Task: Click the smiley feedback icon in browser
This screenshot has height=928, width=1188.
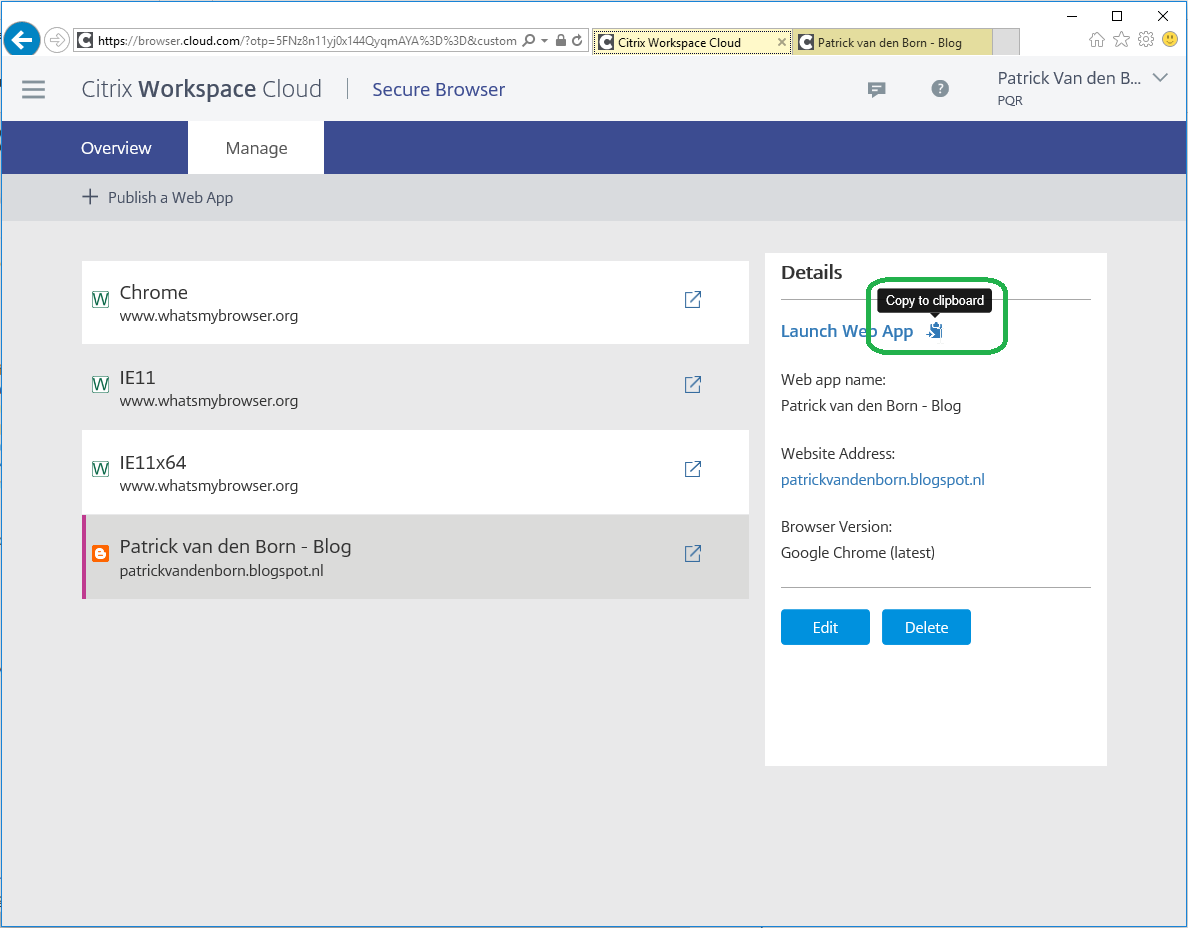Action: point(1170,39)
